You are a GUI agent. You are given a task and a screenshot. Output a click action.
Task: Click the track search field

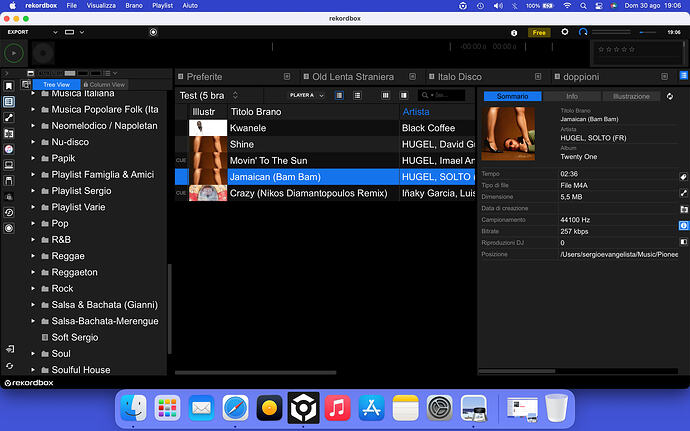click(x=441, y=95)
